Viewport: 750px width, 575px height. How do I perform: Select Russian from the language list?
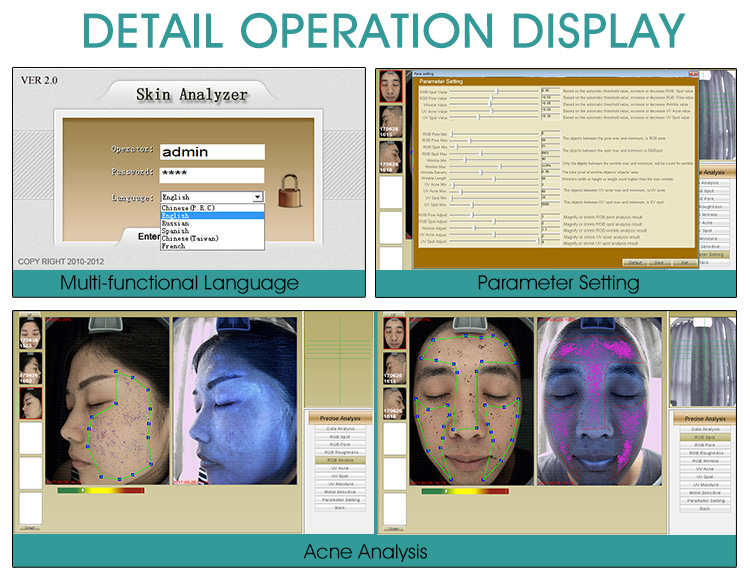[177, 224]
